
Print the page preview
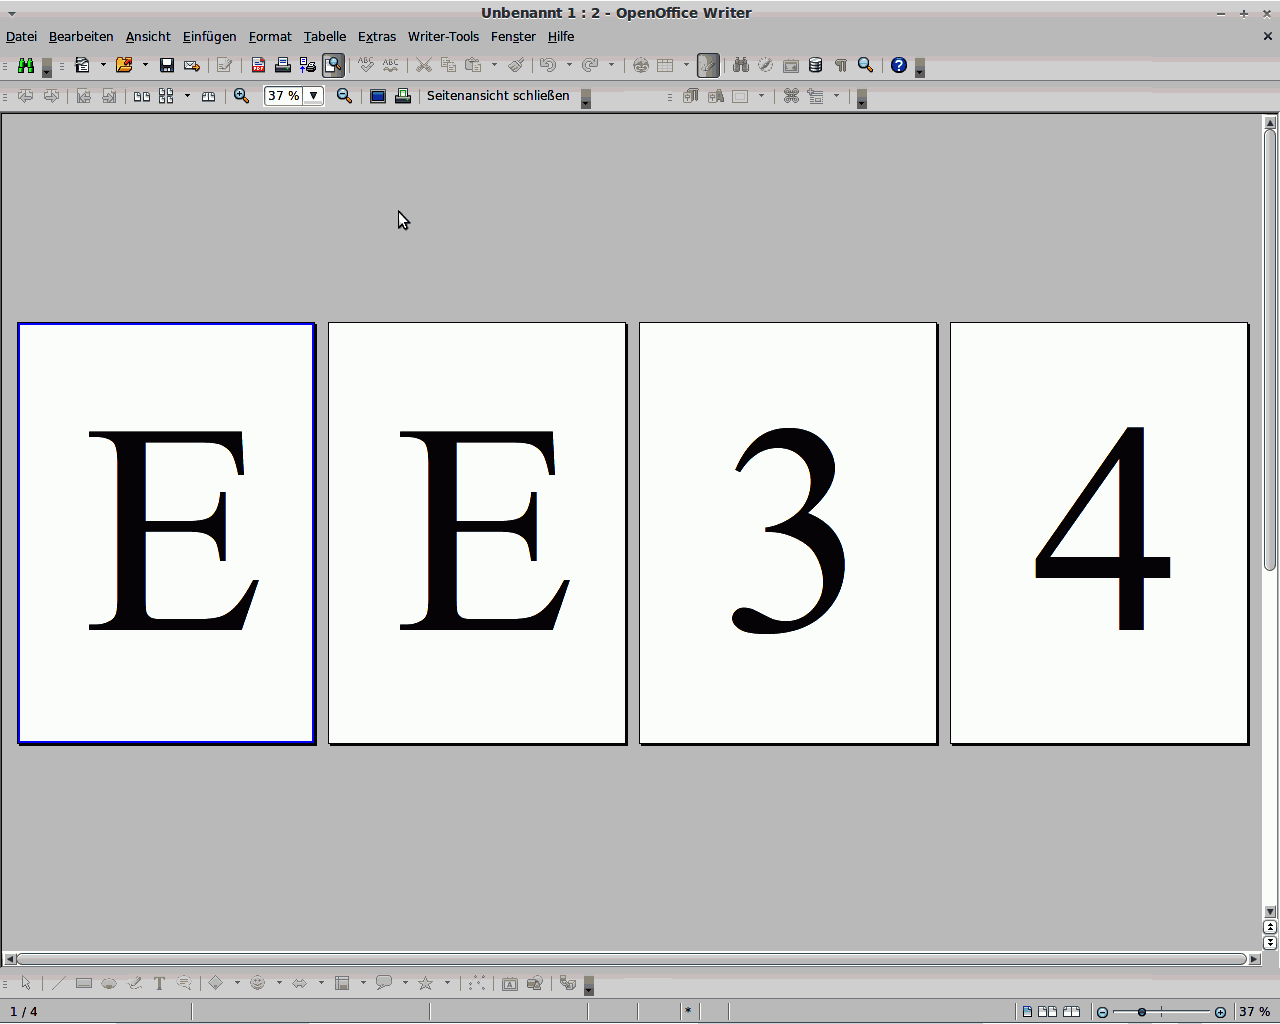tap(403, 96)
